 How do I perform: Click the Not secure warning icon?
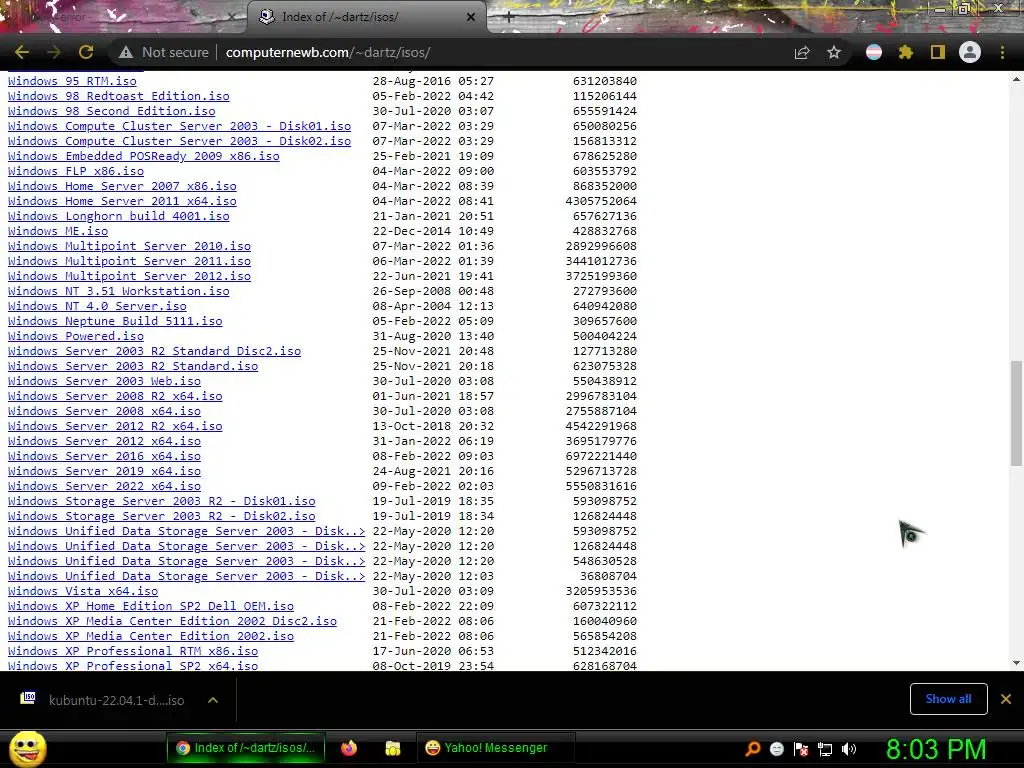[125, 52]
